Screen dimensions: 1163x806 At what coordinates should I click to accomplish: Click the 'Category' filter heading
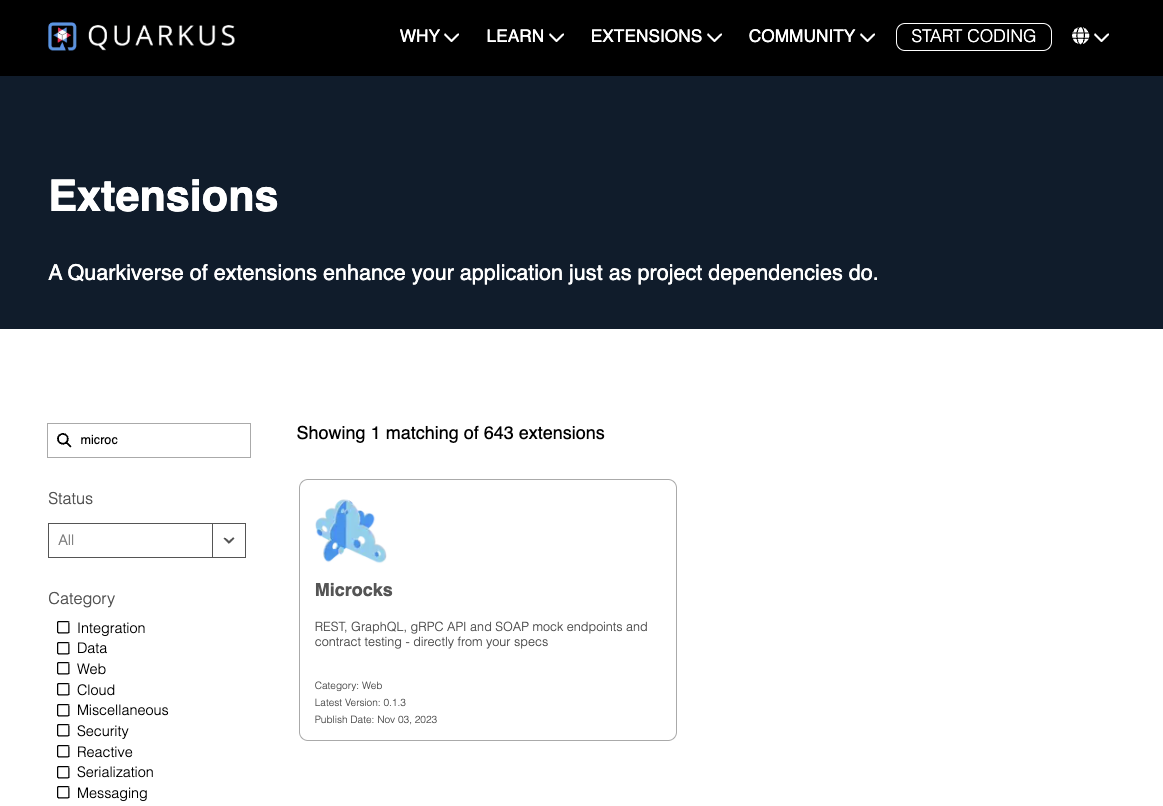click(82, 599)
